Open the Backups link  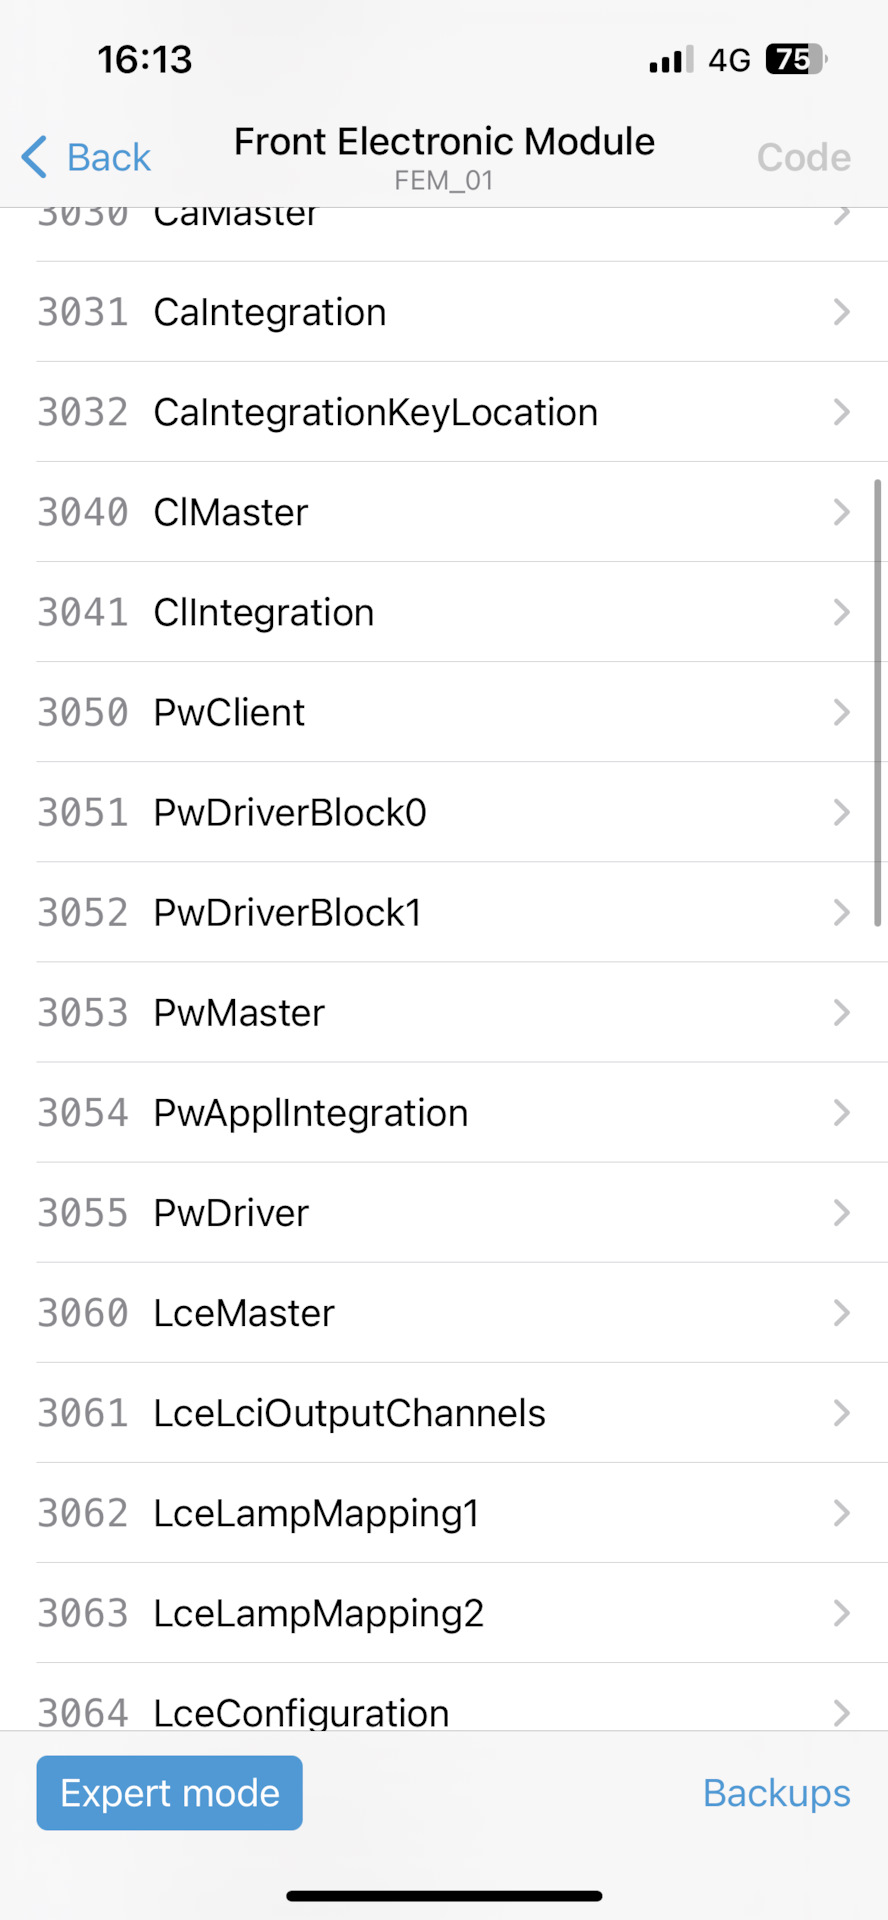tap(776, 1793)
